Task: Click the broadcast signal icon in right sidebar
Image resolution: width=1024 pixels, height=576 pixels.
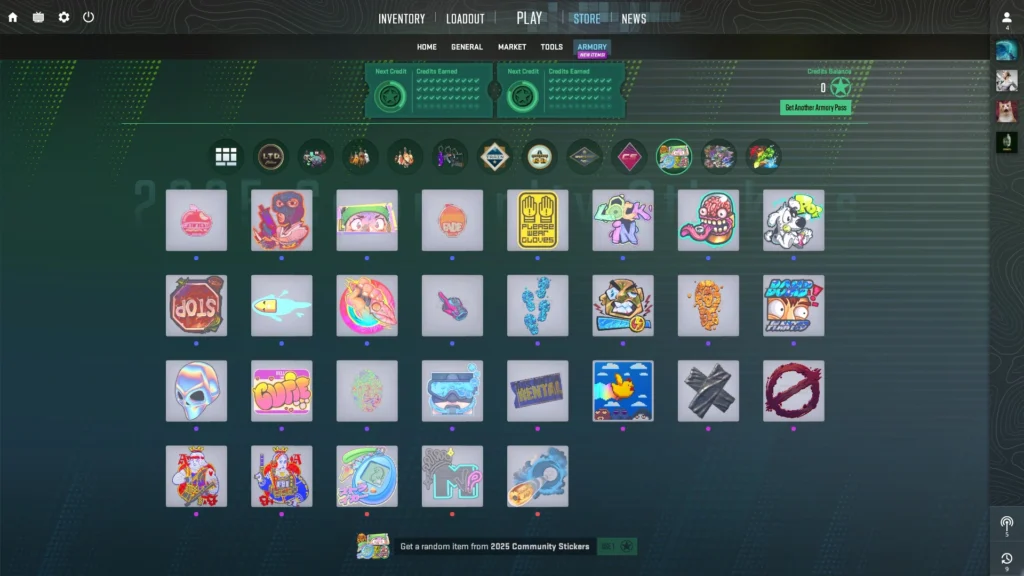Action: pos(1006,523)
